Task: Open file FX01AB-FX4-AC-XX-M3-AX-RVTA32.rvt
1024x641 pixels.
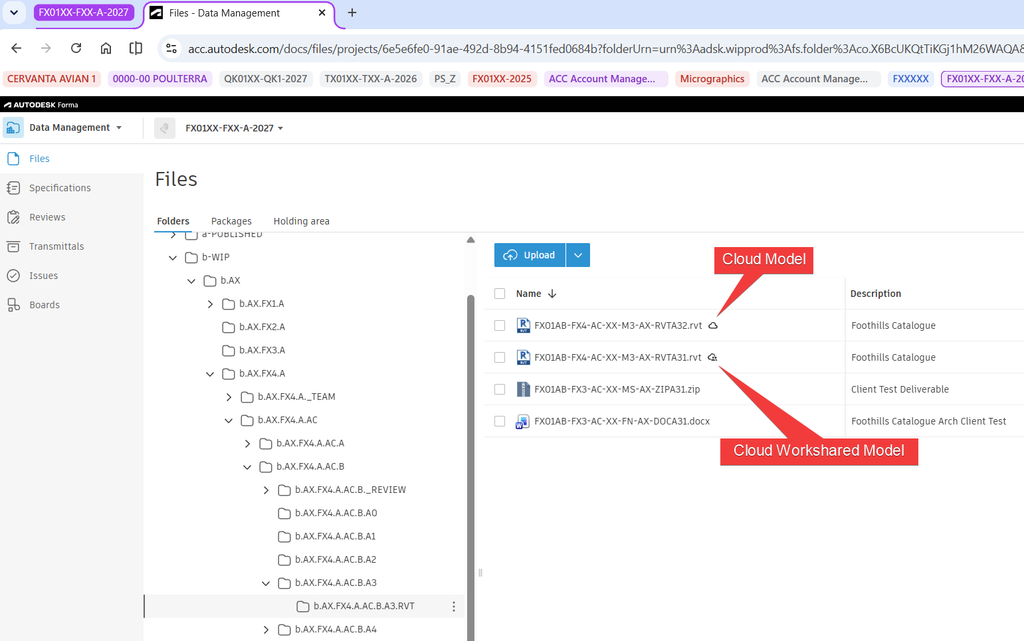Action: [x=618, y=326]
